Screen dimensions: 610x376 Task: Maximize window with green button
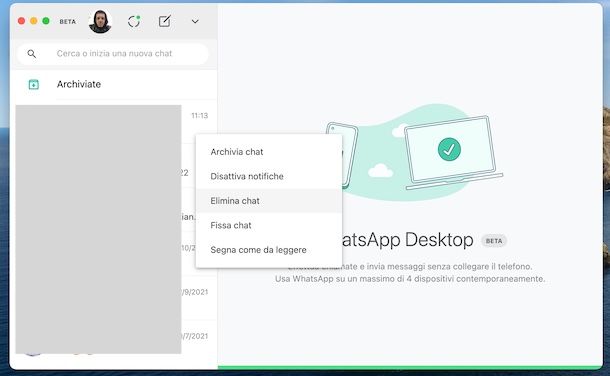[46, 21]
